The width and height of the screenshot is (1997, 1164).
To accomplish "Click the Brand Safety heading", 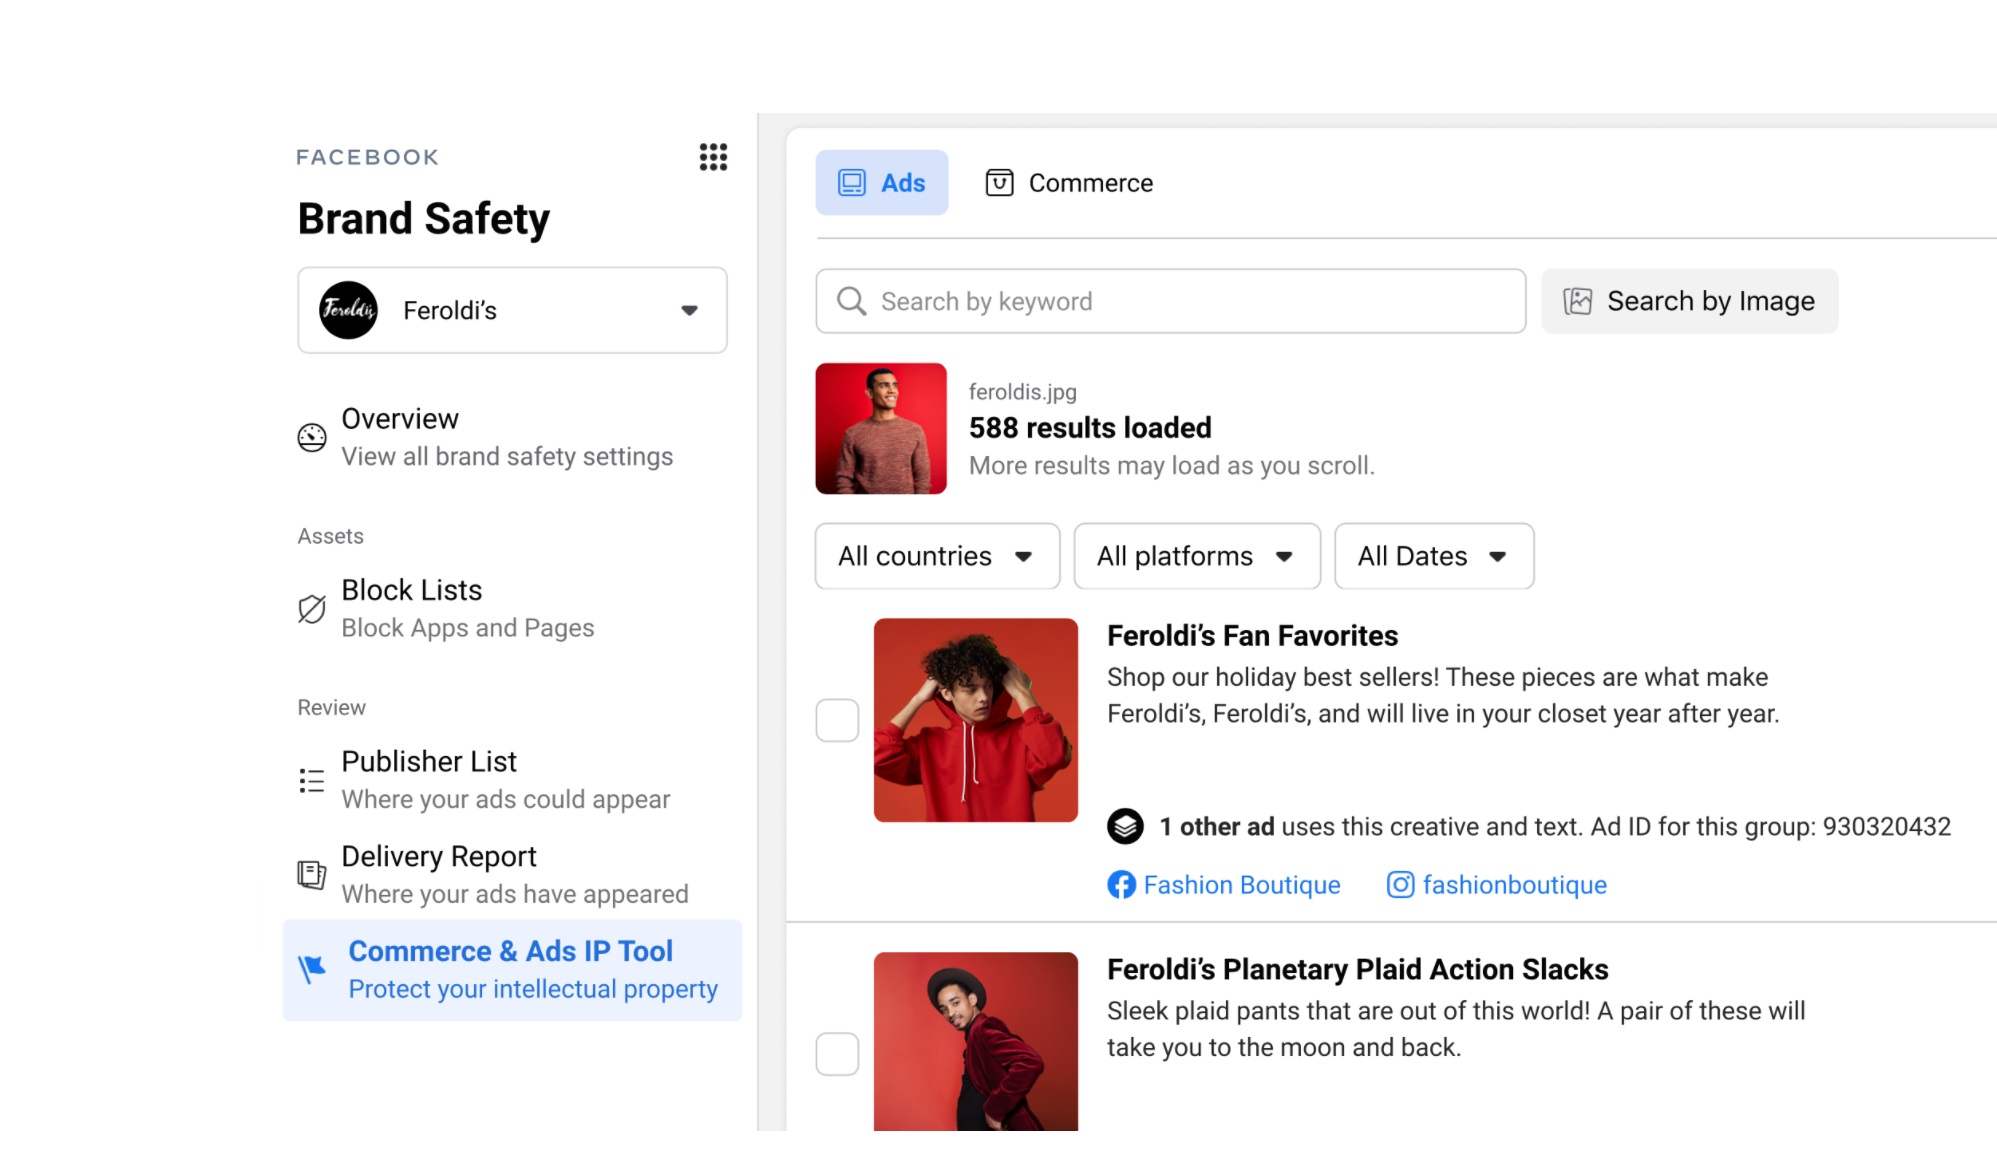I will pyautogui.click(x=424, y=219).
